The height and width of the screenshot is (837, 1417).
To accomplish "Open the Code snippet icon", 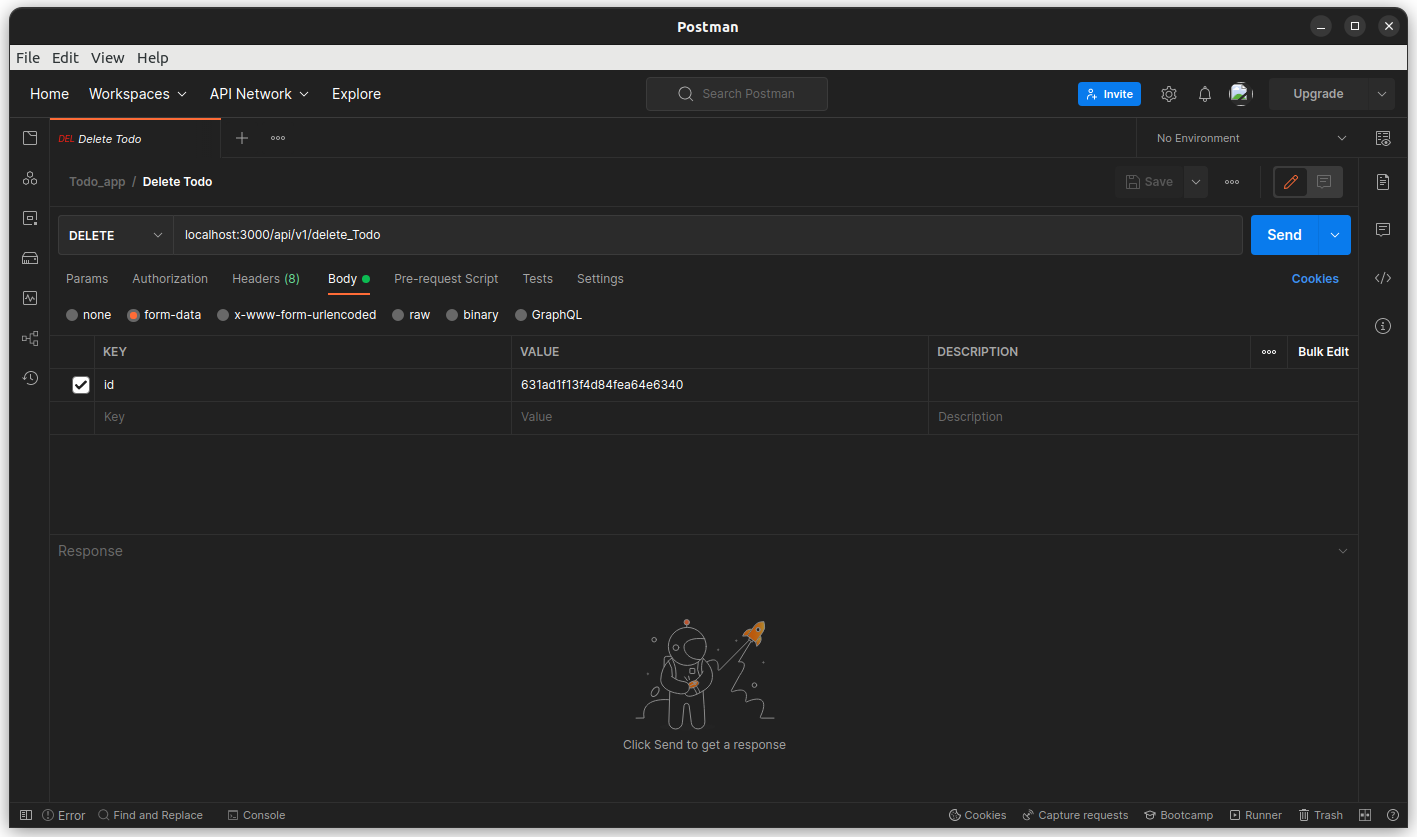I will [x=1383, y=278].
